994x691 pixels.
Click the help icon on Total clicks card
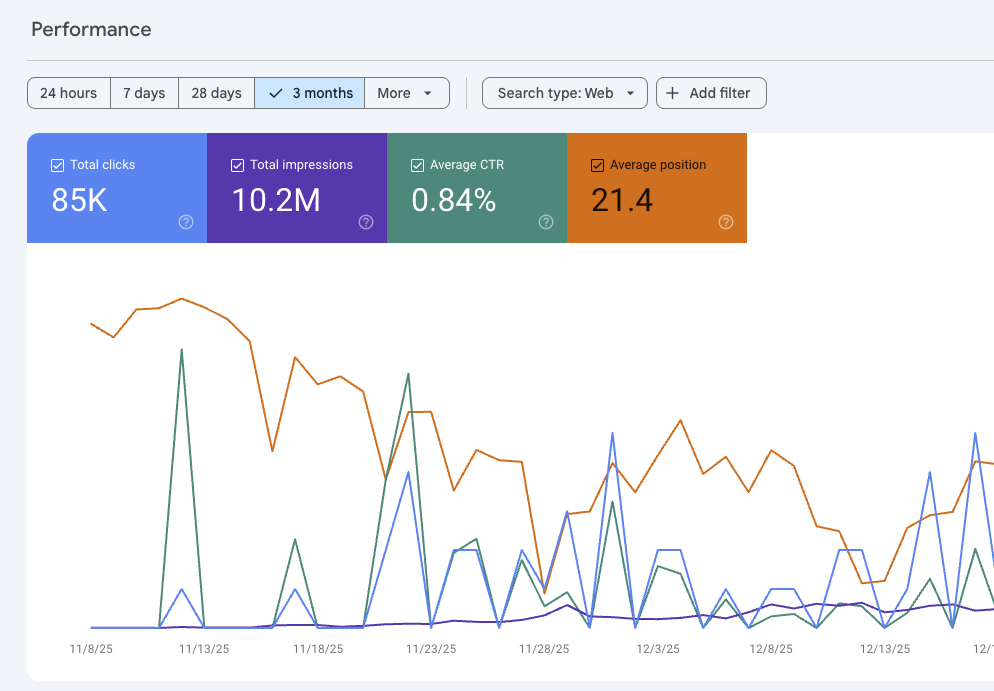185,223
